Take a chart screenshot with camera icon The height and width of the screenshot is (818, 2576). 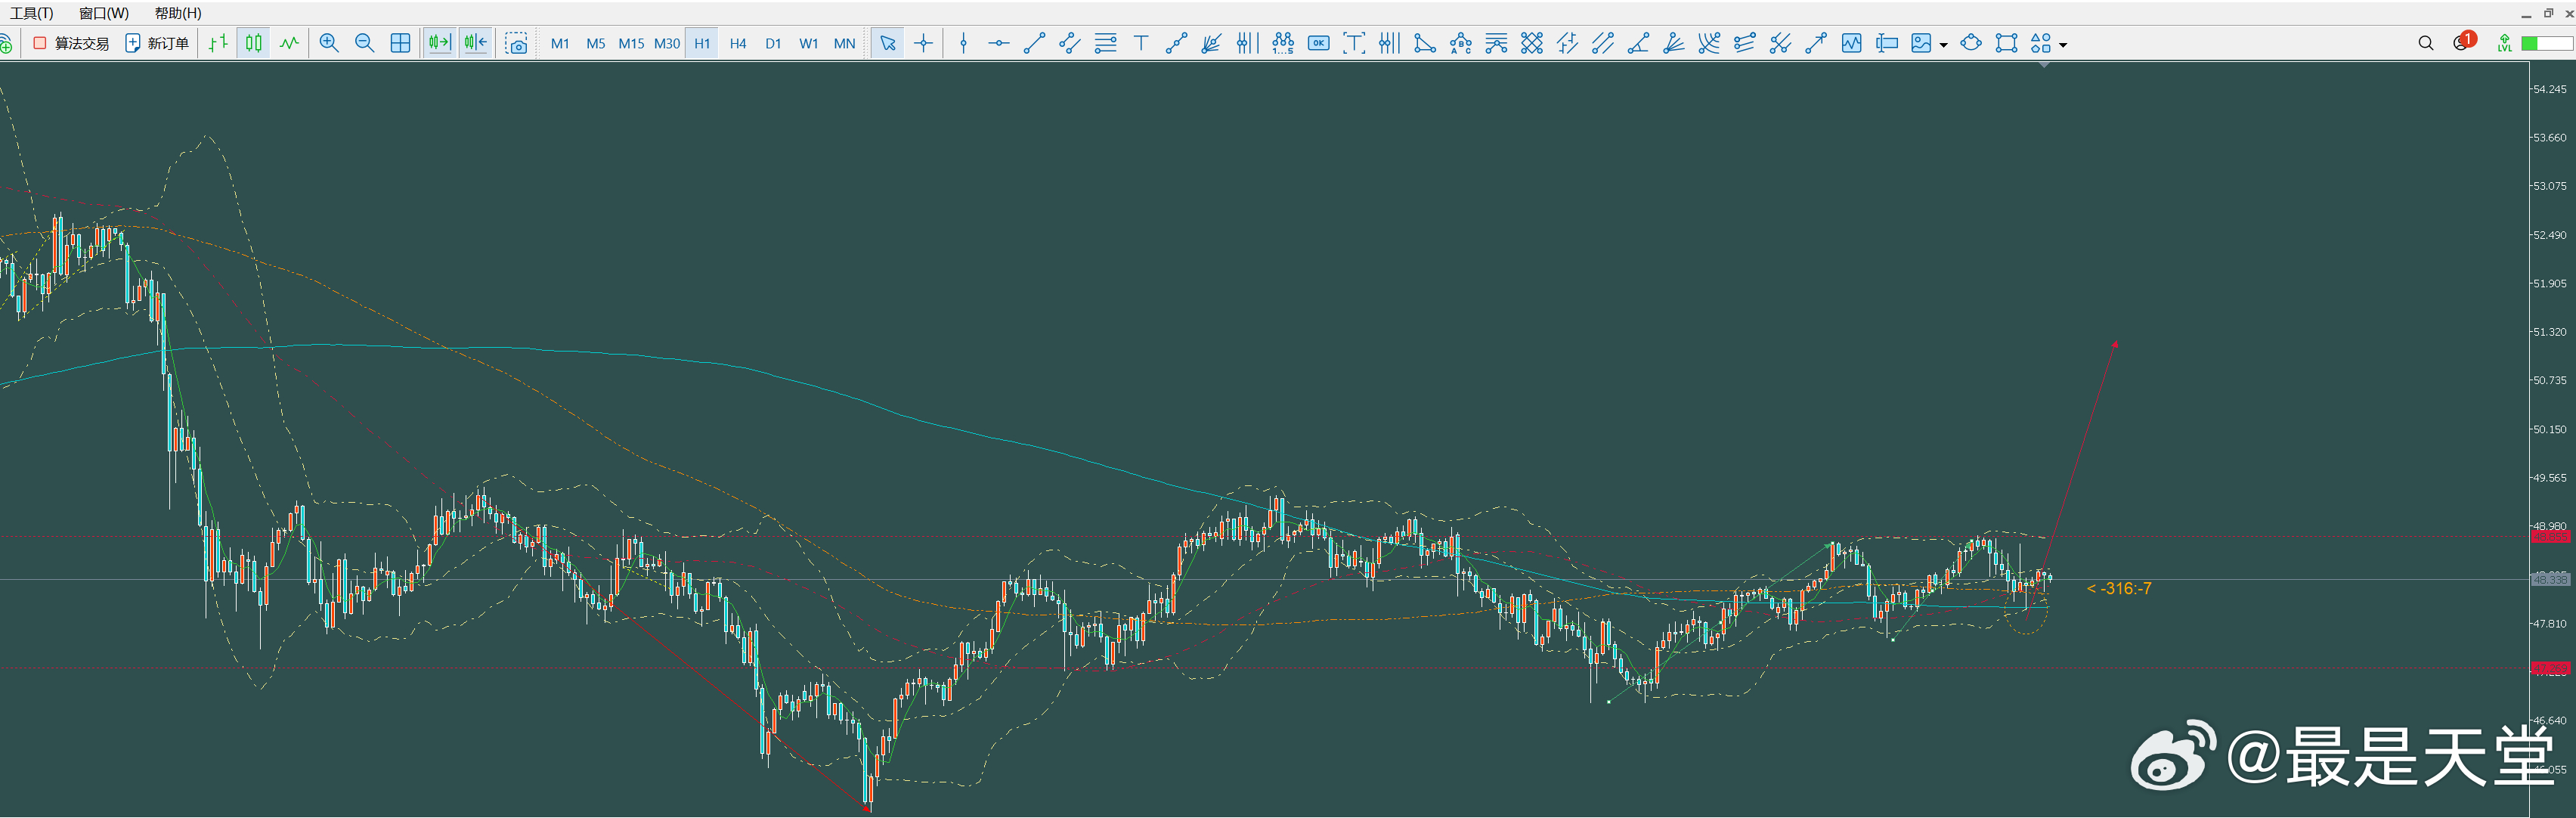pyautogui.click(x=516, y=44)
